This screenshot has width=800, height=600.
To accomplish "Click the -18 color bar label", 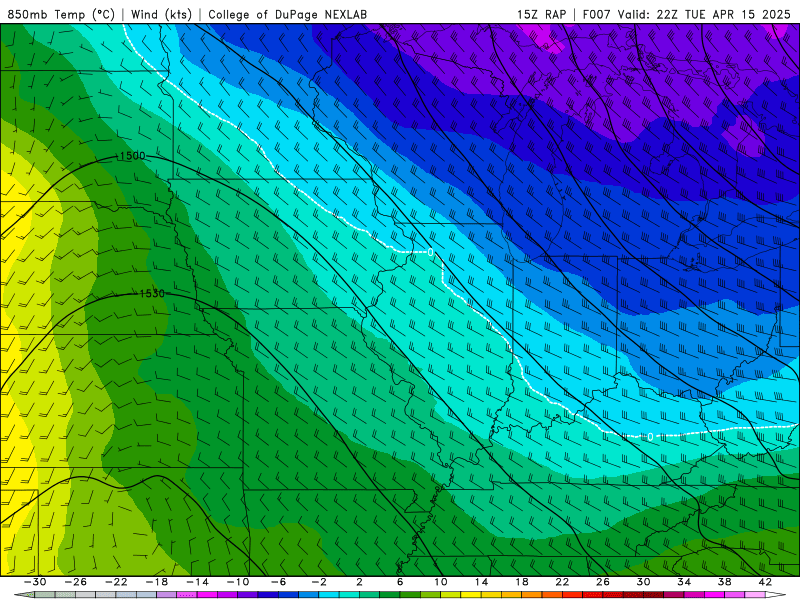I will coord(157,582).
